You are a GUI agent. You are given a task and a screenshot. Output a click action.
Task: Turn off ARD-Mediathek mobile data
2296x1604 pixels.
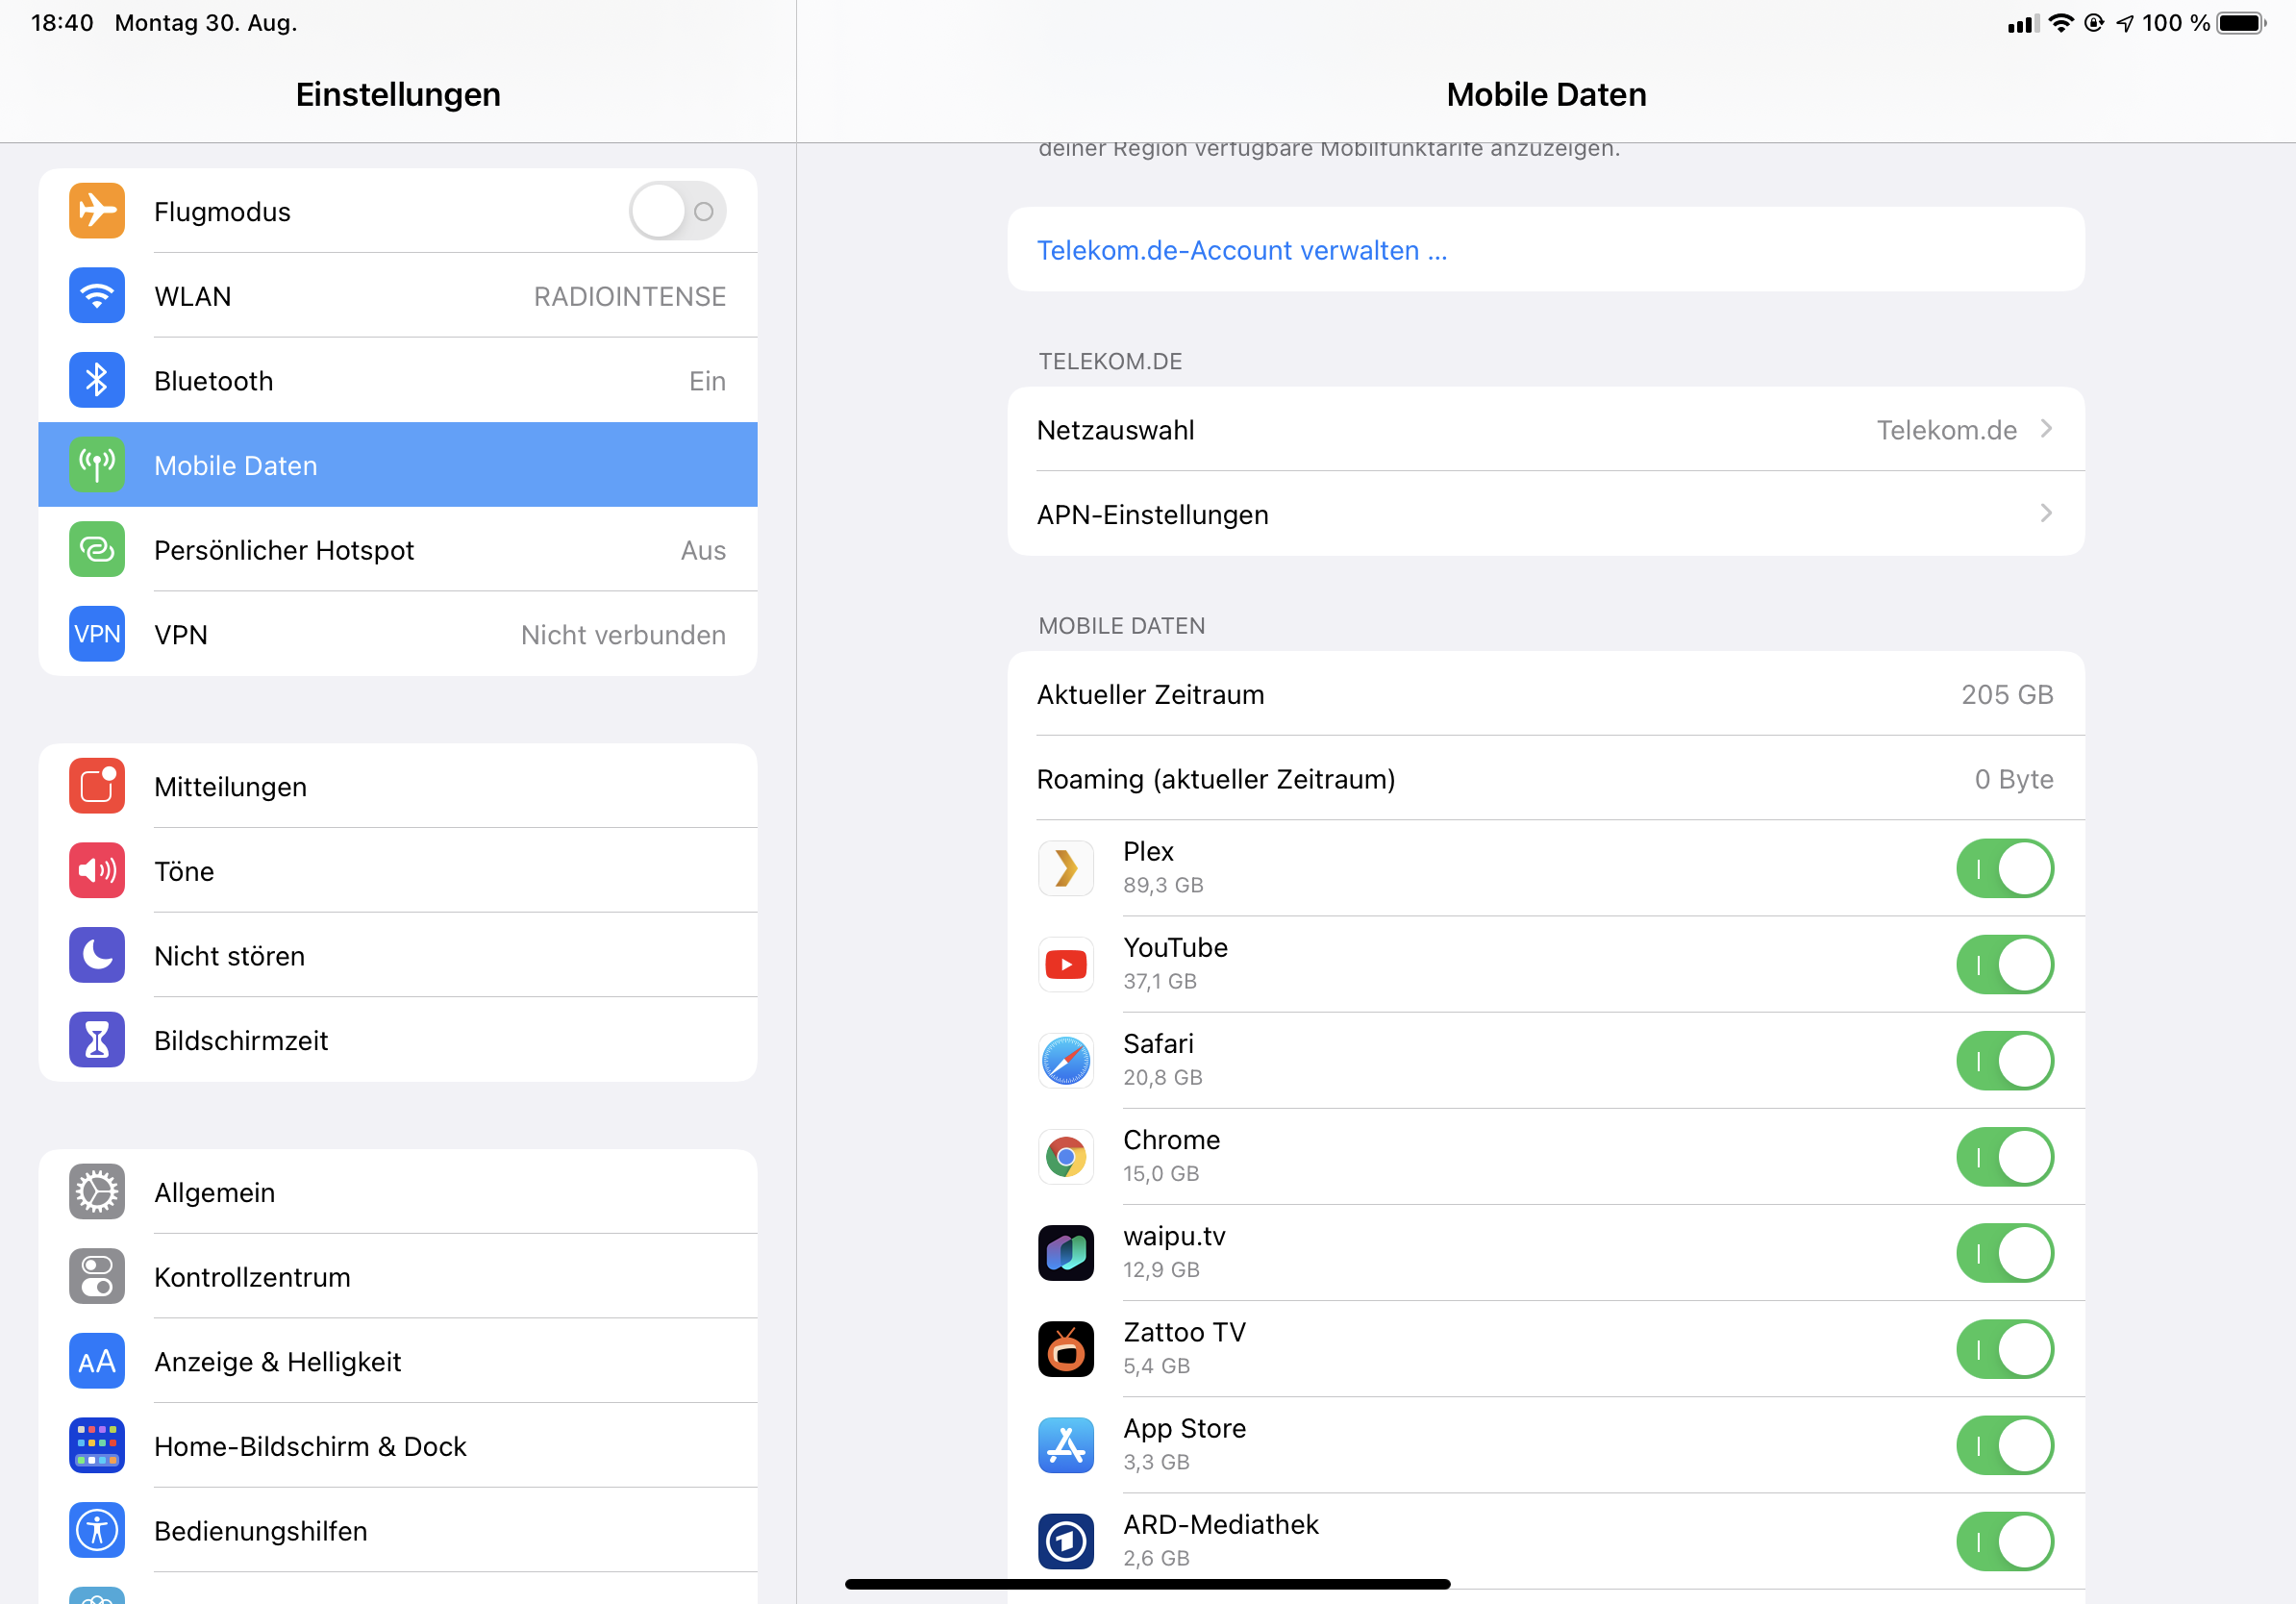click(2005, 1541)
